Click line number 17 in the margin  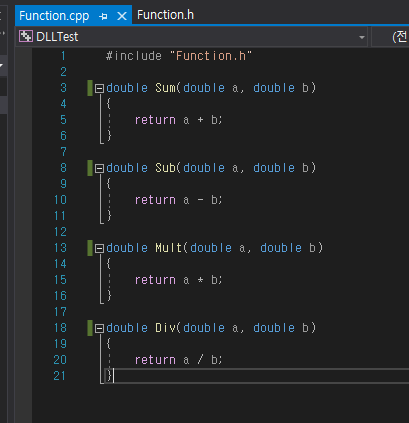point(60,312)
